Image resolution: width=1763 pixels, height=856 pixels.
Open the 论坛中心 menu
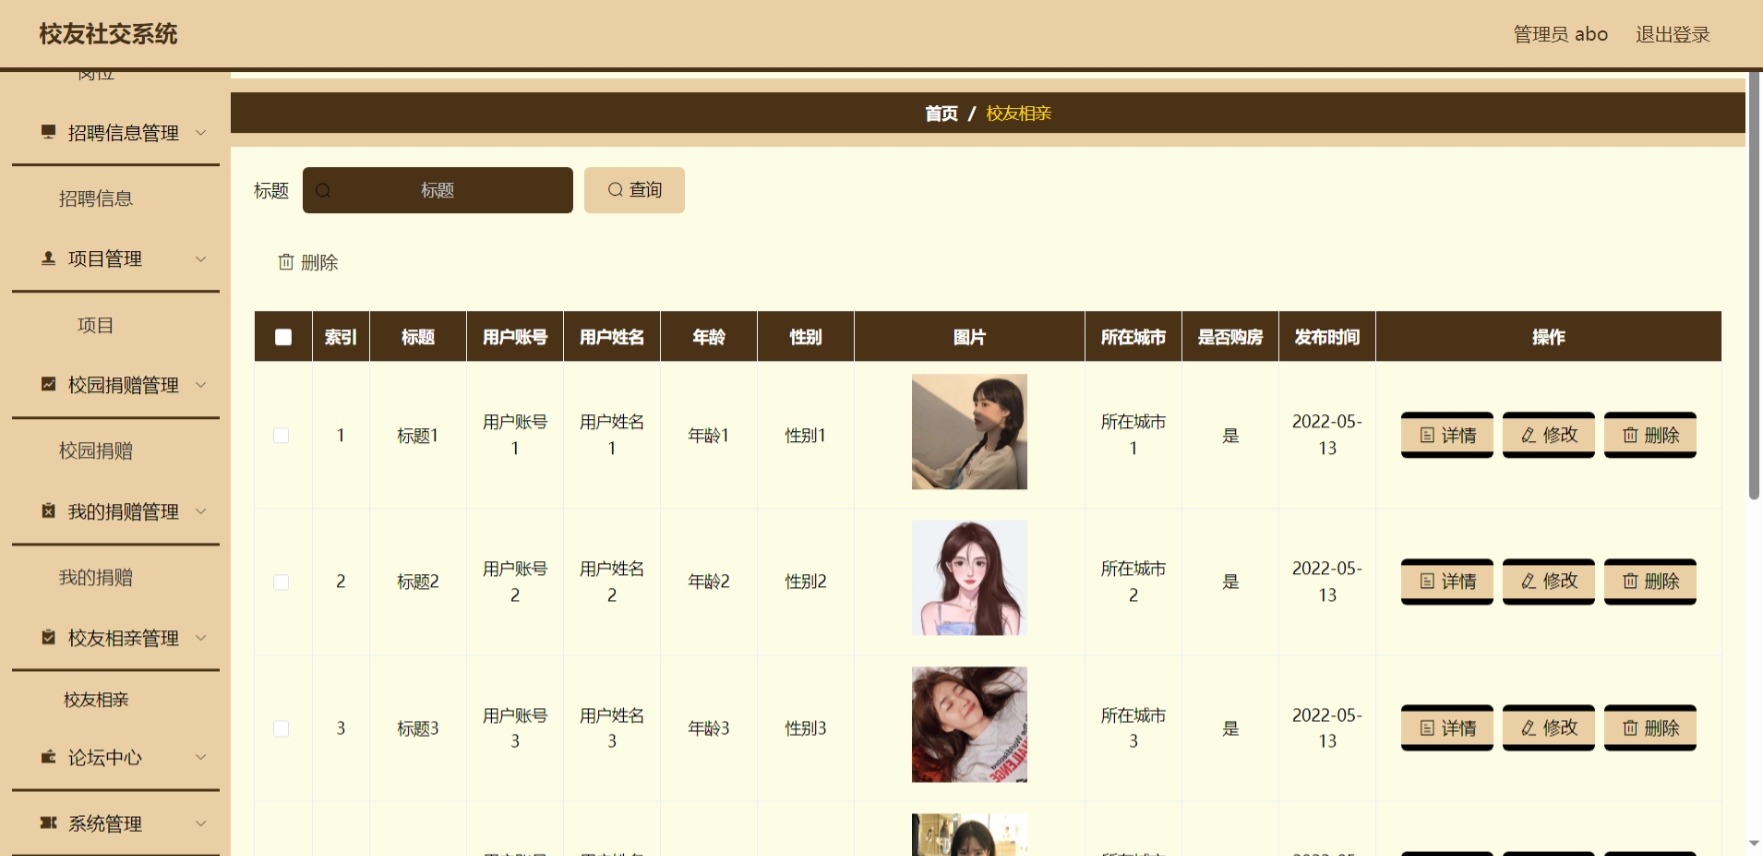click(115, 757)
